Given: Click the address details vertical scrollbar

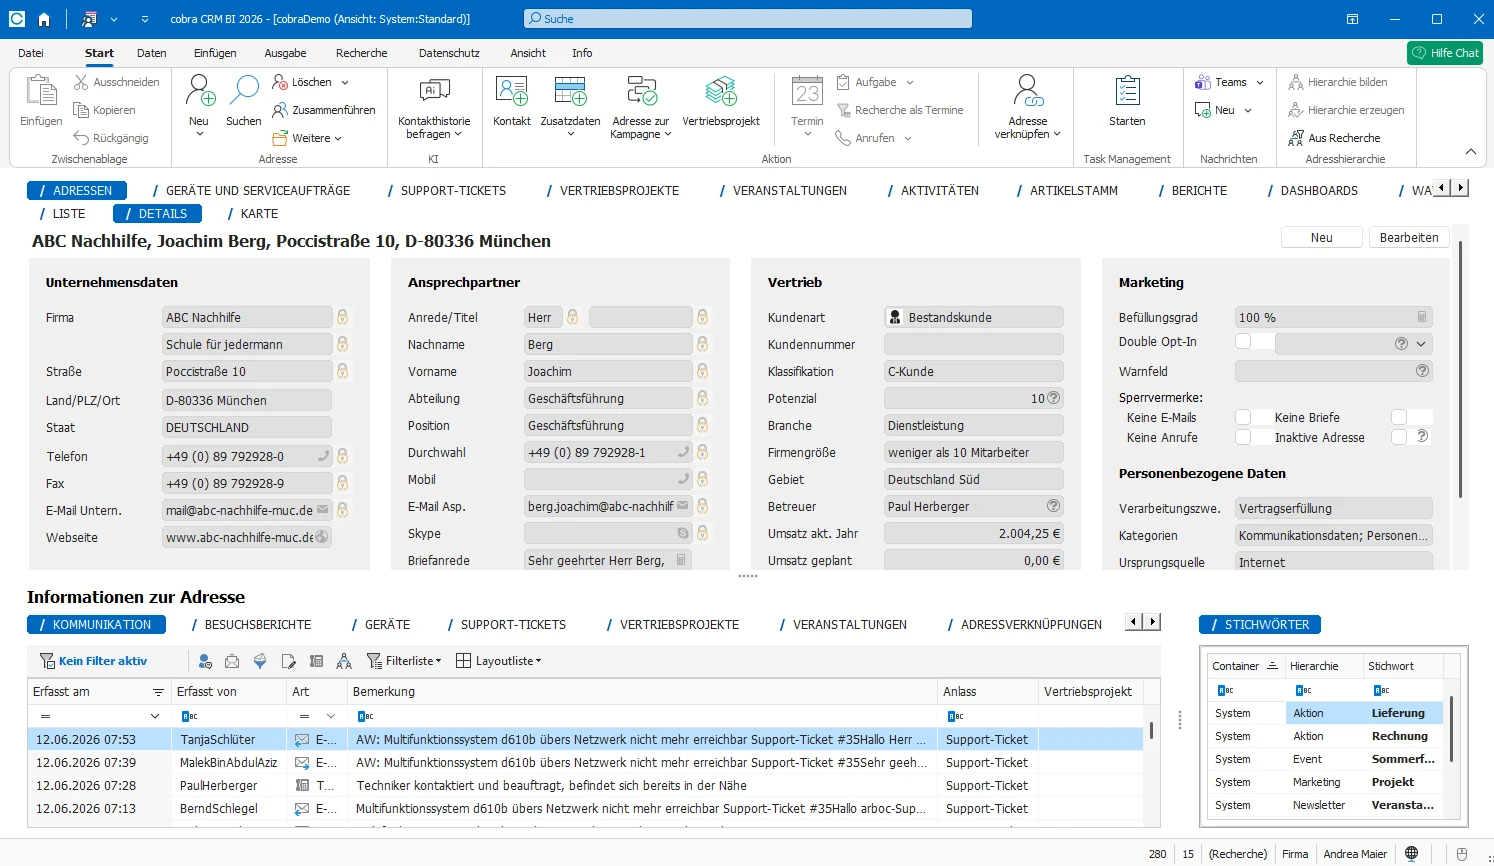Looking at the screenshot, I should (1461, 370).
